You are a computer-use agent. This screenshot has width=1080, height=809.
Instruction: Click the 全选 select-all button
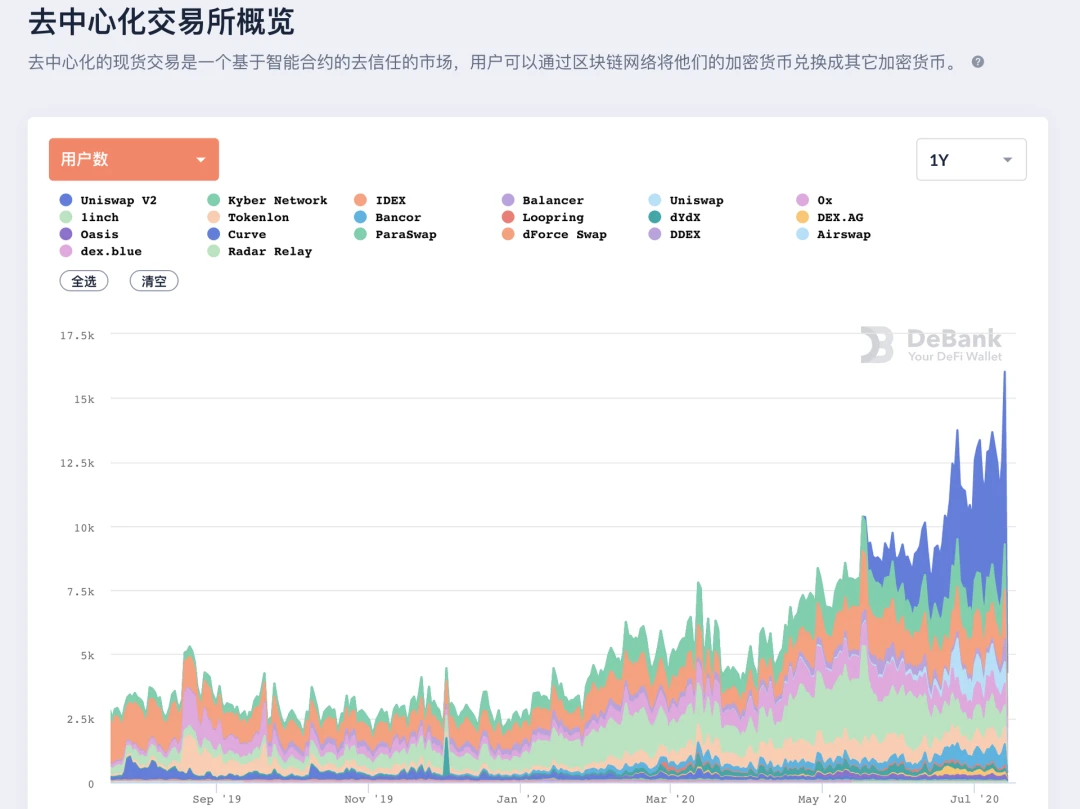[84, 281]
